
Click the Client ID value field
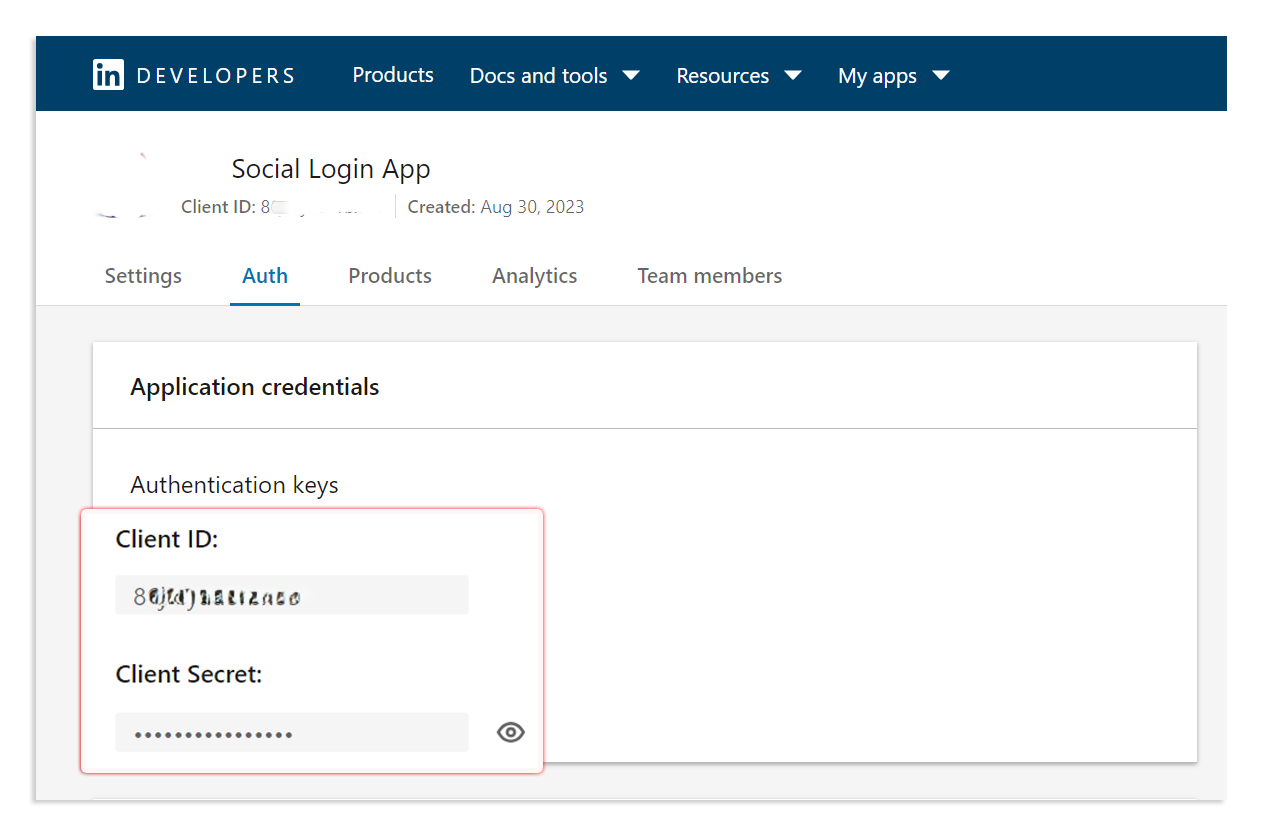click(291, 594)
